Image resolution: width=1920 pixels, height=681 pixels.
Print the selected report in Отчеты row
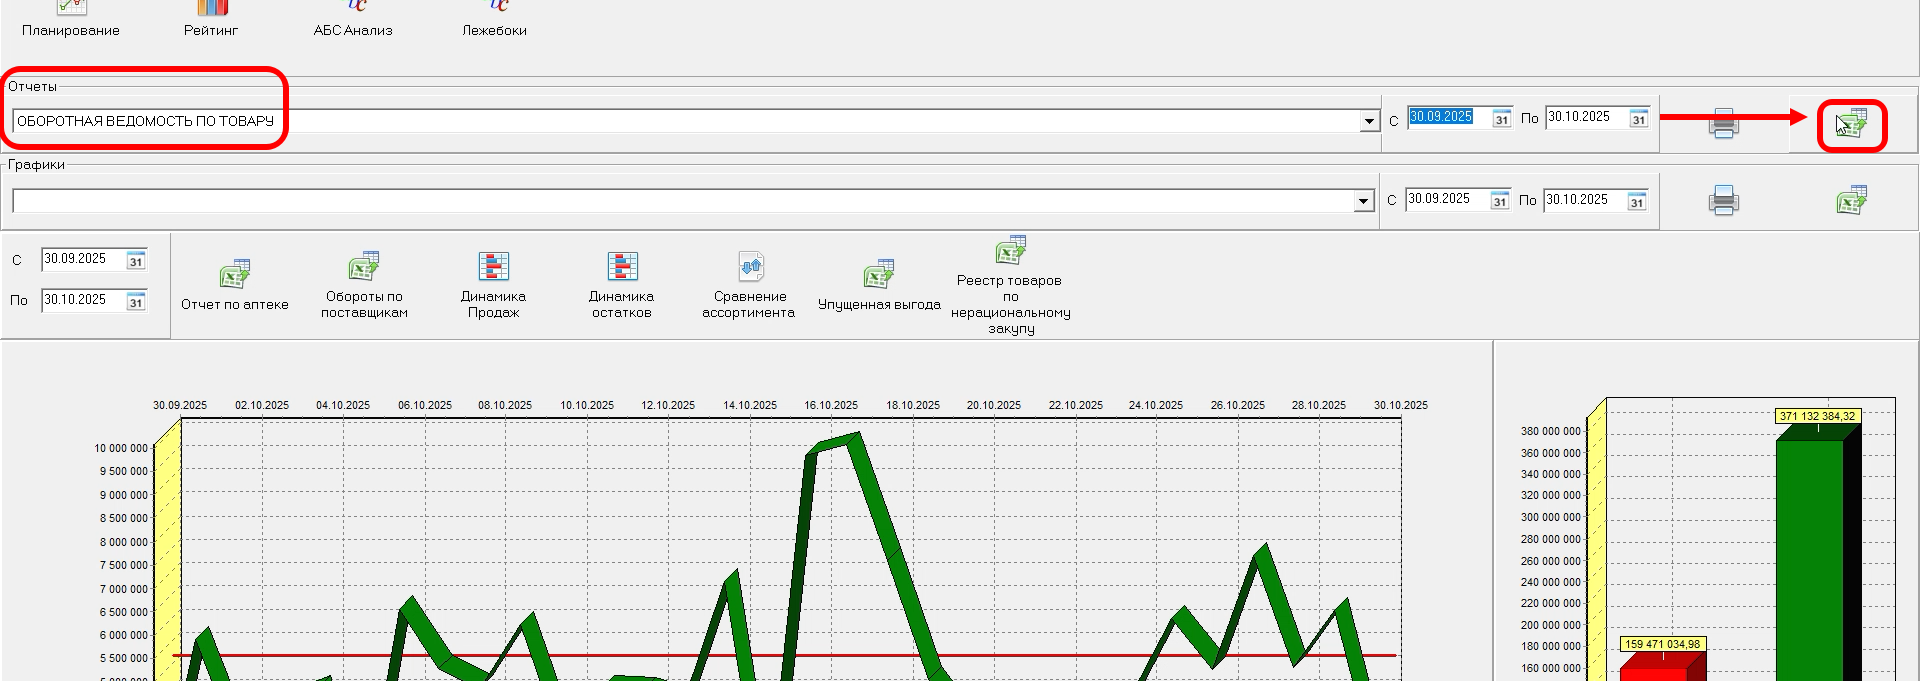(x=1723, y=122)
